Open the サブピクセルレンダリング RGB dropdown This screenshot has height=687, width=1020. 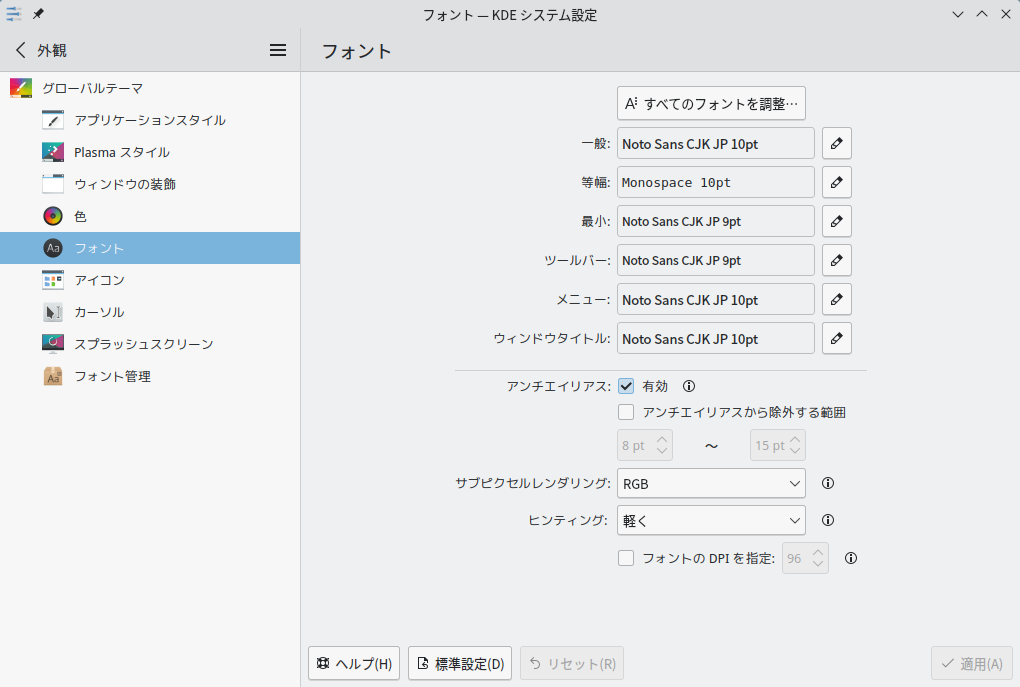[x=711, y=483]
